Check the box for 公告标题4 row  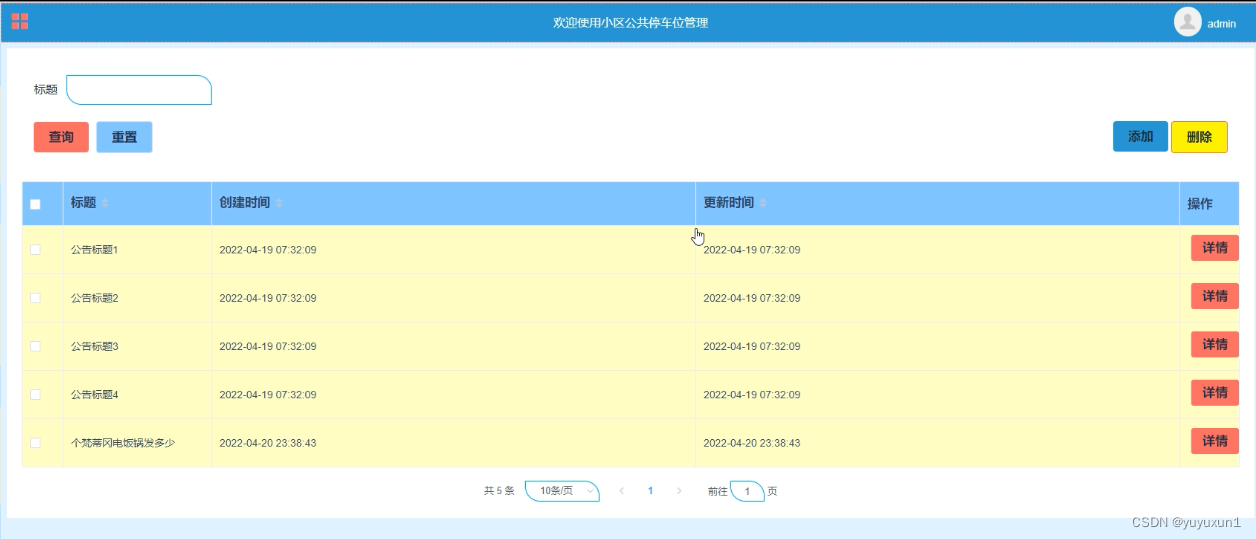[35, 395]
